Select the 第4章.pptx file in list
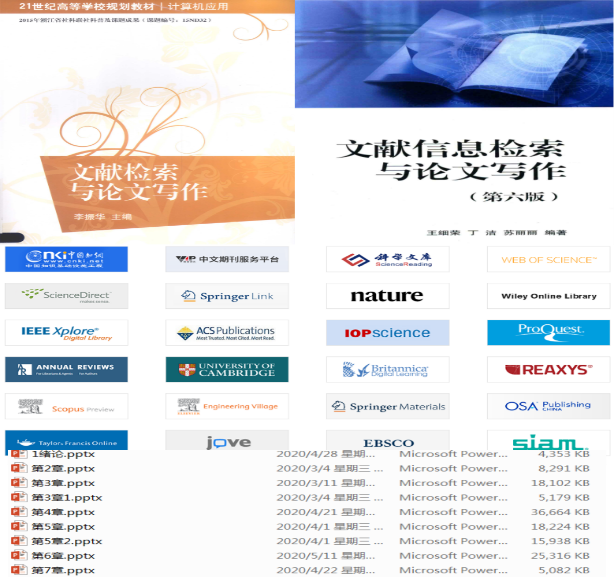The height and width of the screenshot is (577, 614). click(63, 512)
